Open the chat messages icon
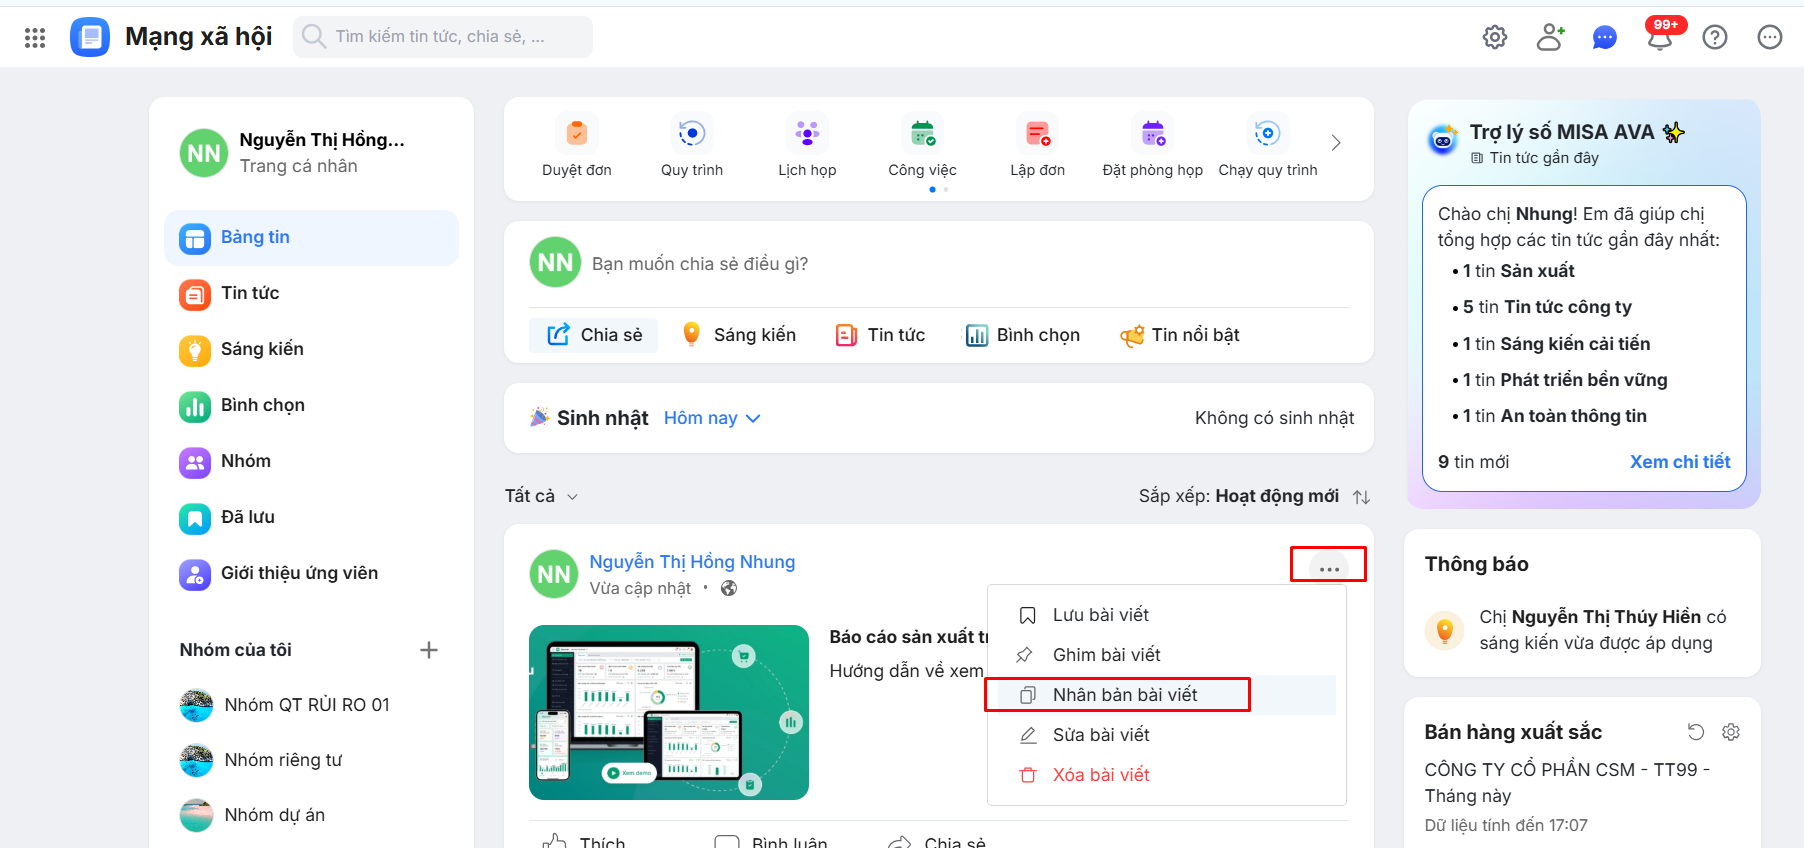 point(1605,37)
